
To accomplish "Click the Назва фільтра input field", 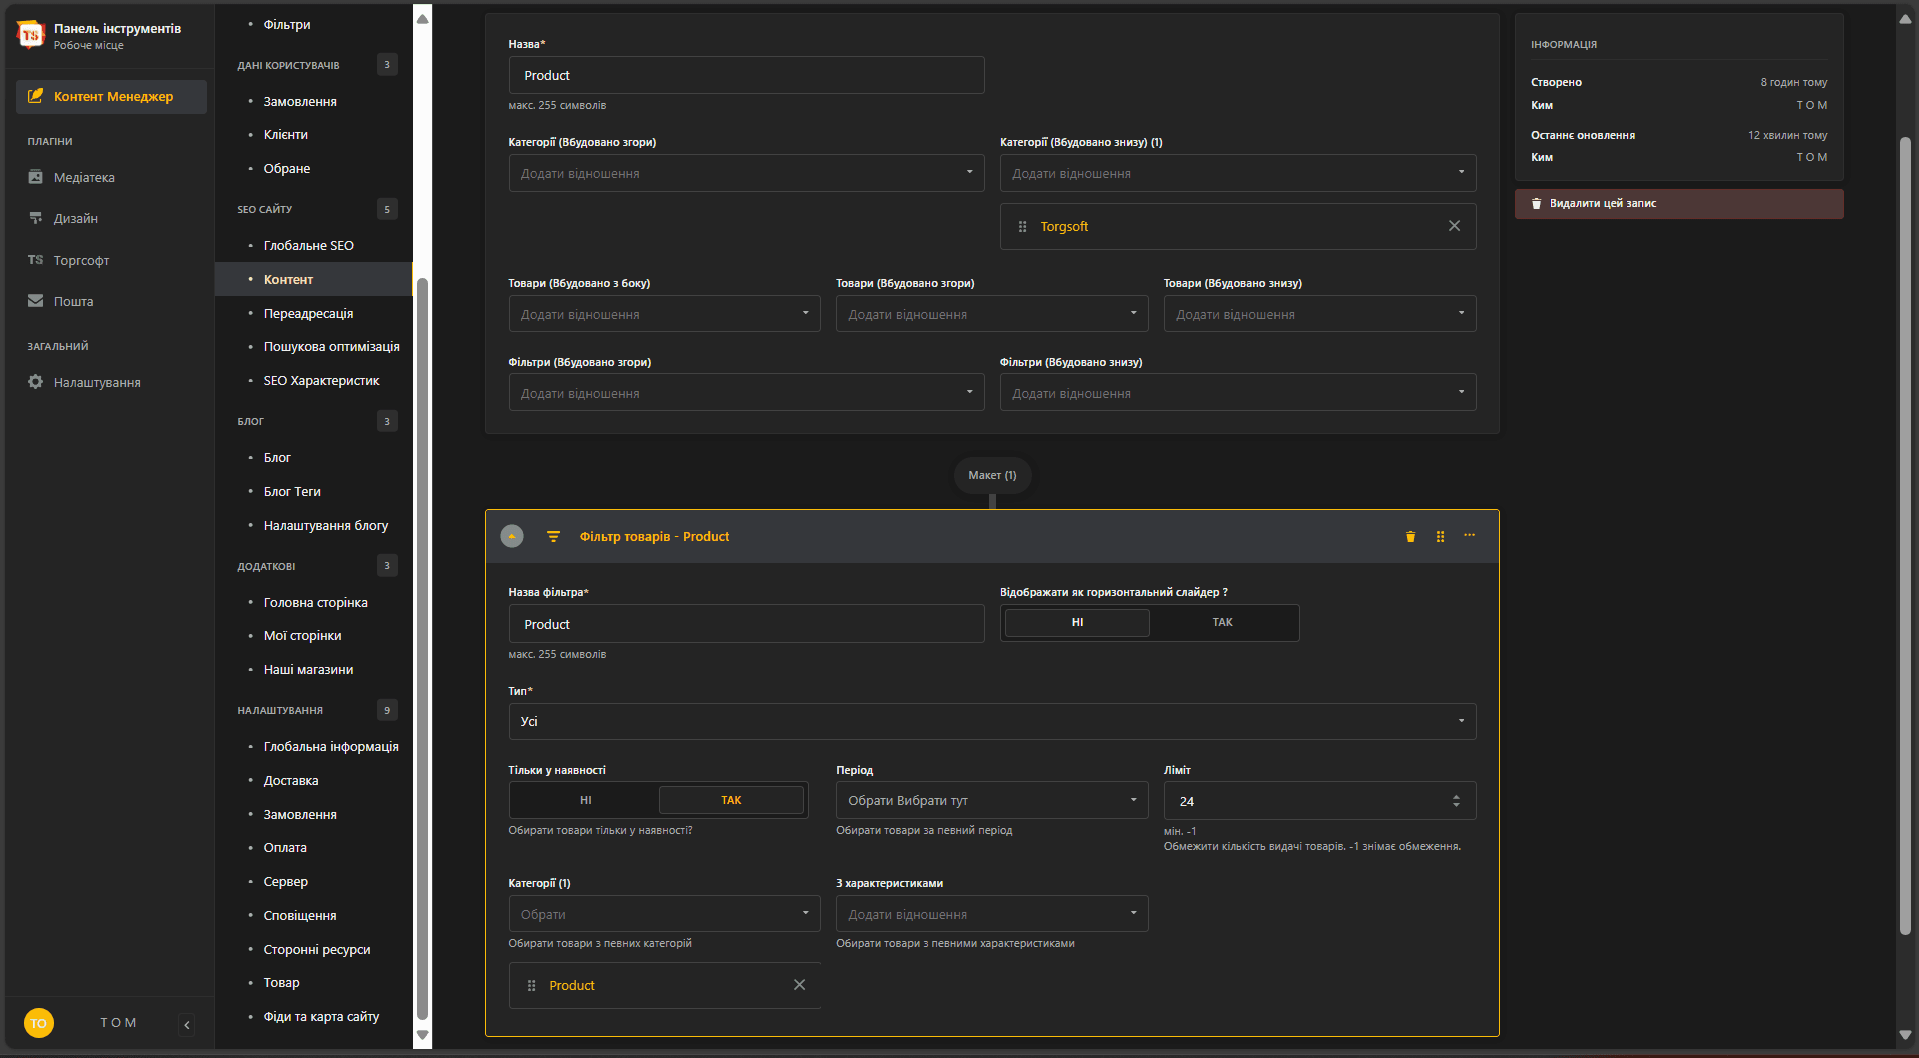I will point(746,624).
